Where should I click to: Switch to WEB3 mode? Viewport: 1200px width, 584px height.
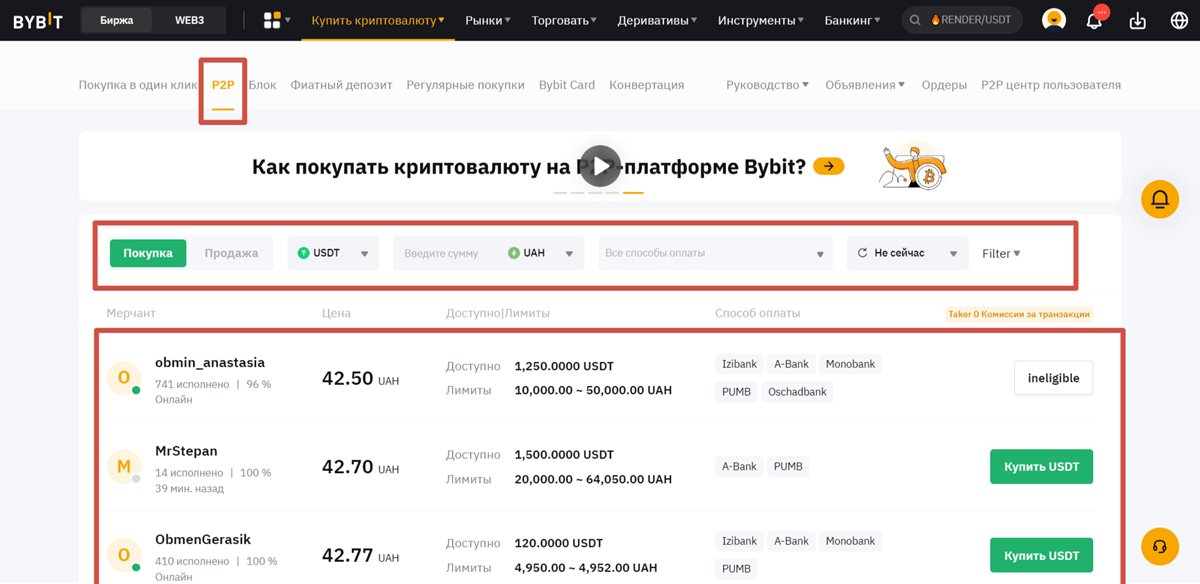[190, 20]
